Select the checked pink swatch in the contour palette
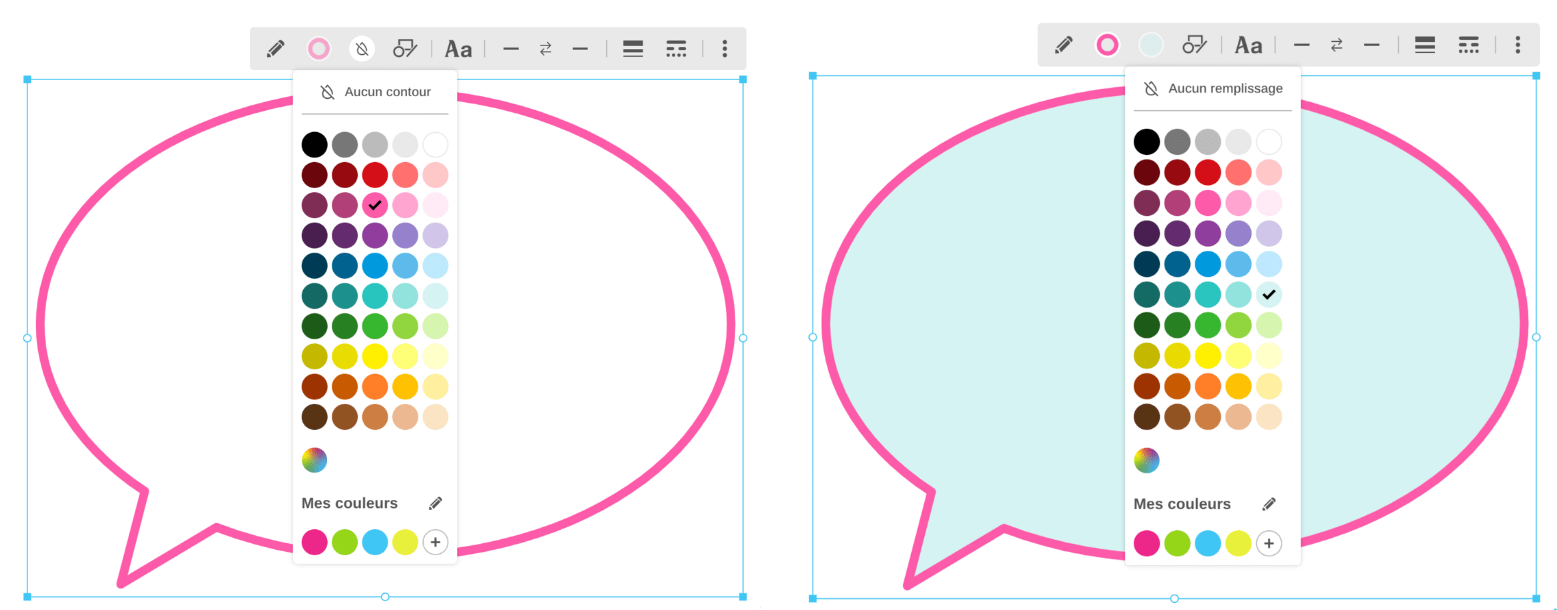This screenshot has height=610, width=1557. (375, 205)
